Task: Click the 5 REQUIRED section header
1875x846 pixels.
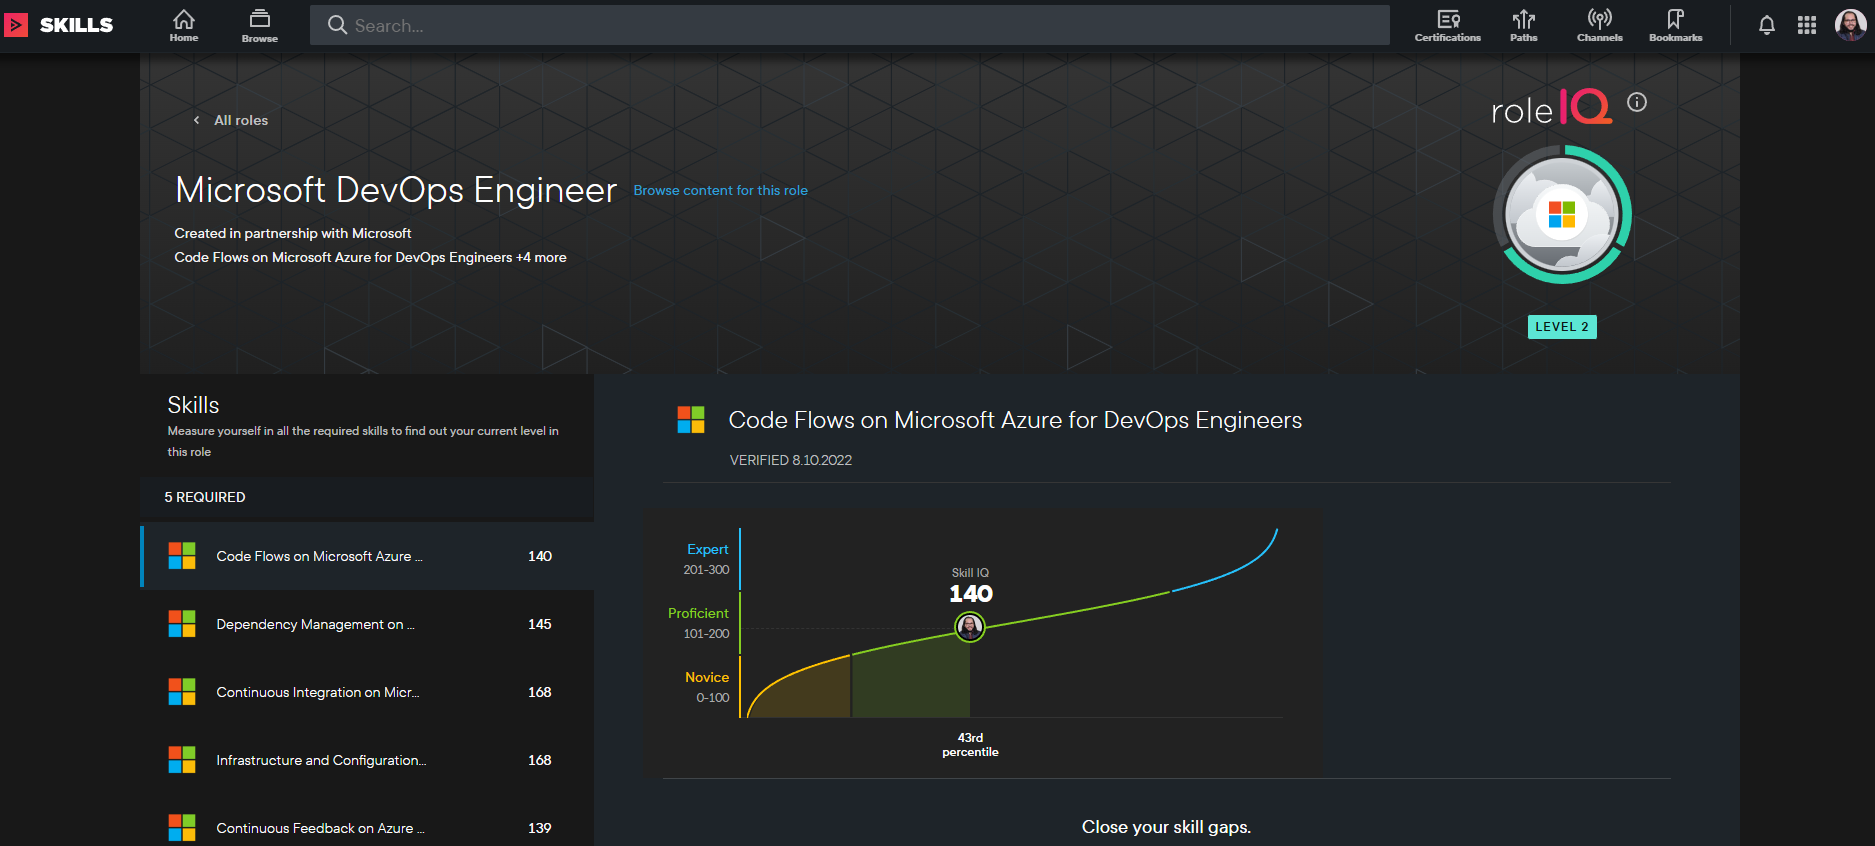Action: click(205, 497)
